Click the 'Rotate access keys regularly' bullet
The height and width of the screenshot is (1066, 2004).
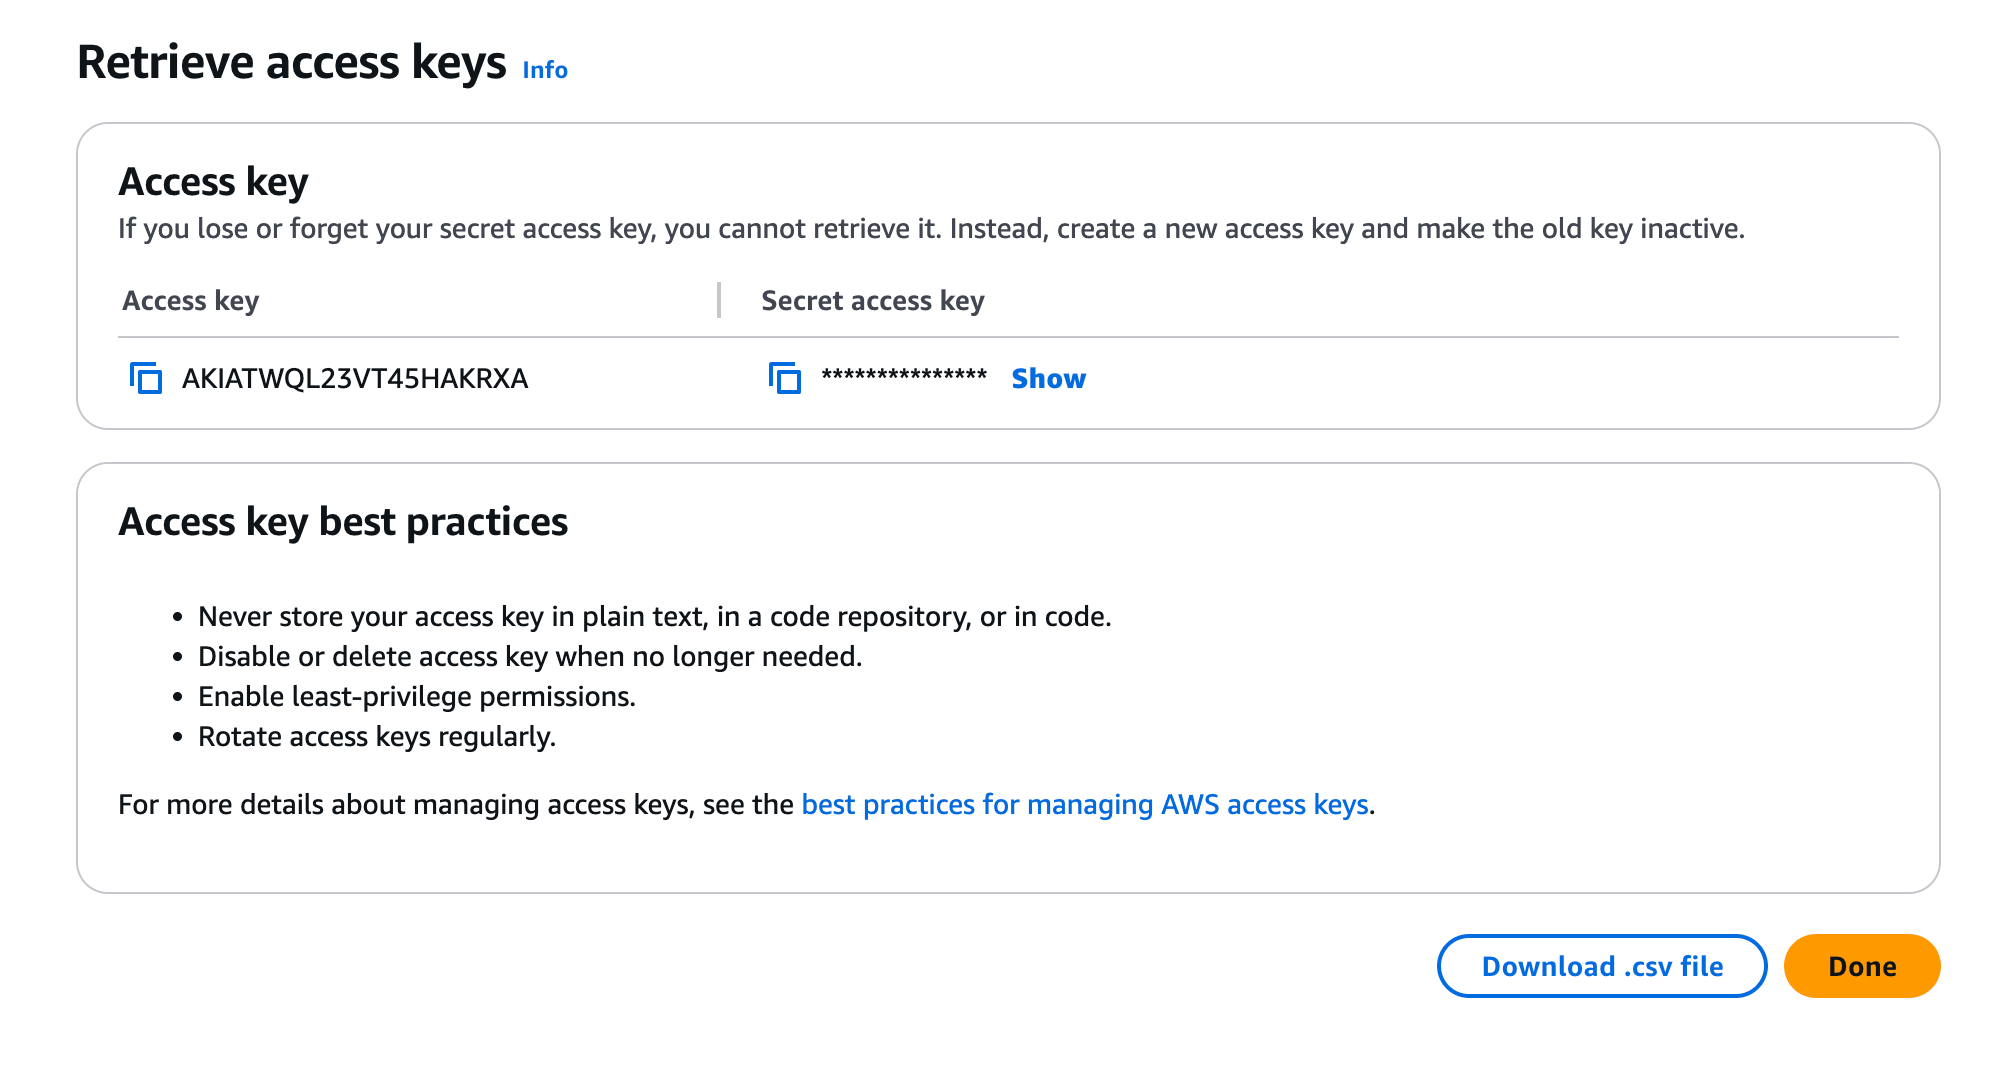pos(377,737)
